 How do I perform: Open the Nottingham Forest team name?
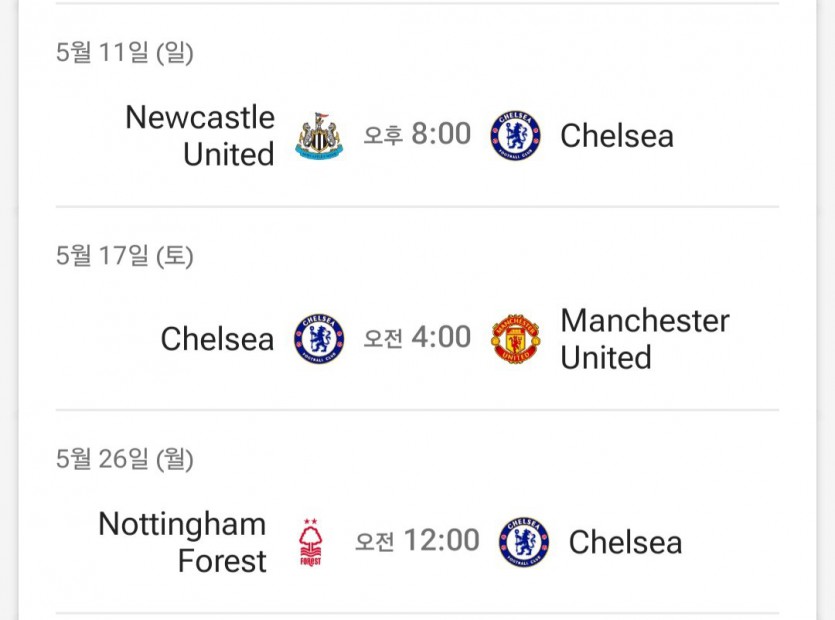click(x=183, y=542)
